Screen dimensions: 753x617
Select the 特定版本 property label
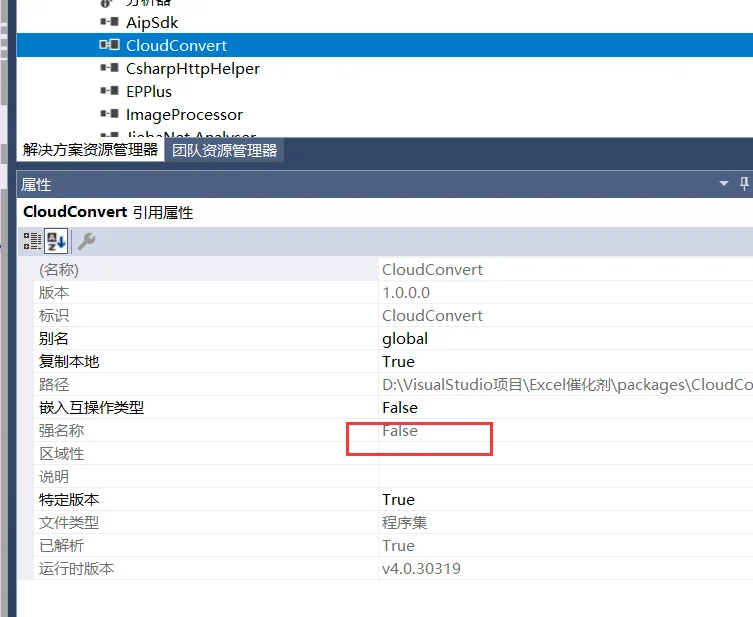(69, 500)
